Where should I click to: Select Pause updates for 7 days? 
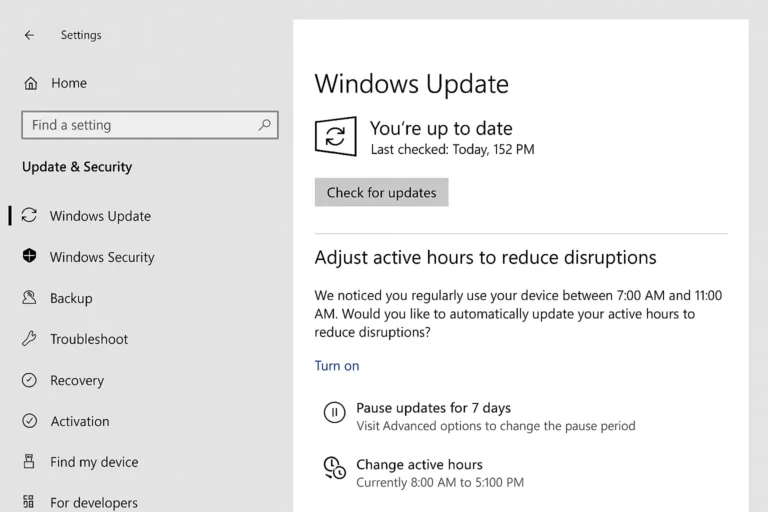click(x=433, y=408)
